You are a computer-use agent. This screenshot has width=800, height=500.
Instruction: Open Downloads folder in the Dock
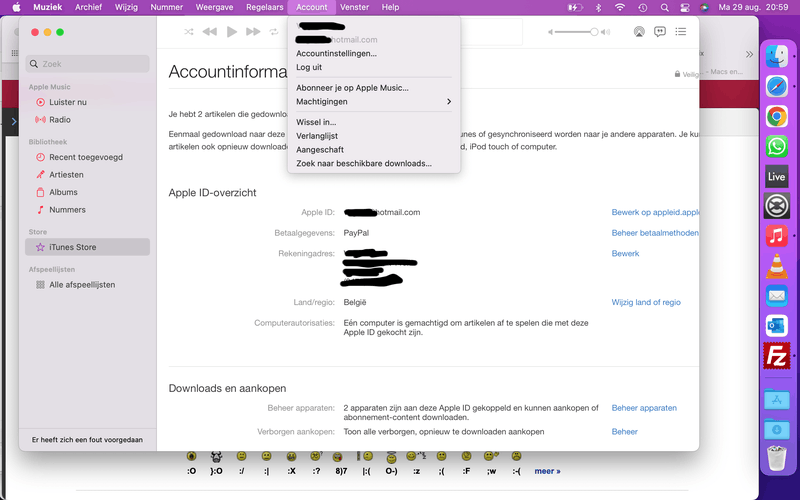[x=777, y=430]
